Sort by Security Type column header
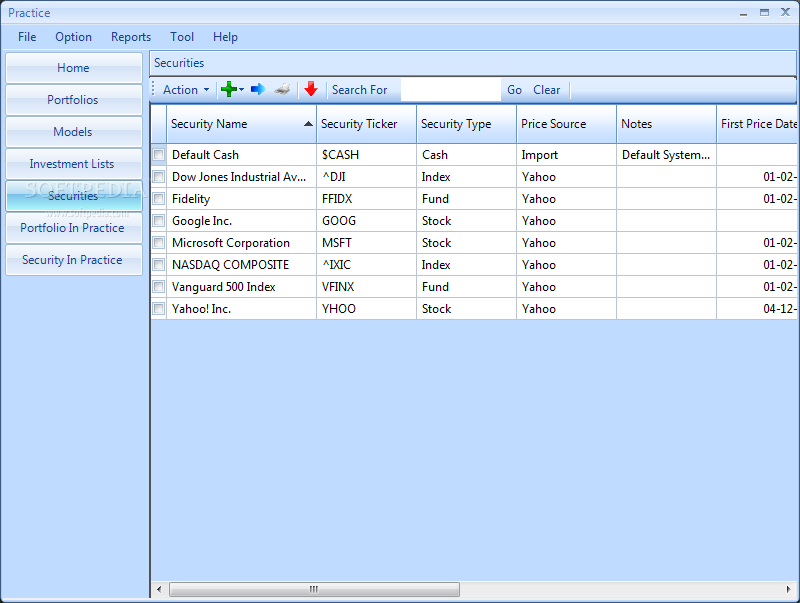 pyautogui.click(x=466, y=124)
